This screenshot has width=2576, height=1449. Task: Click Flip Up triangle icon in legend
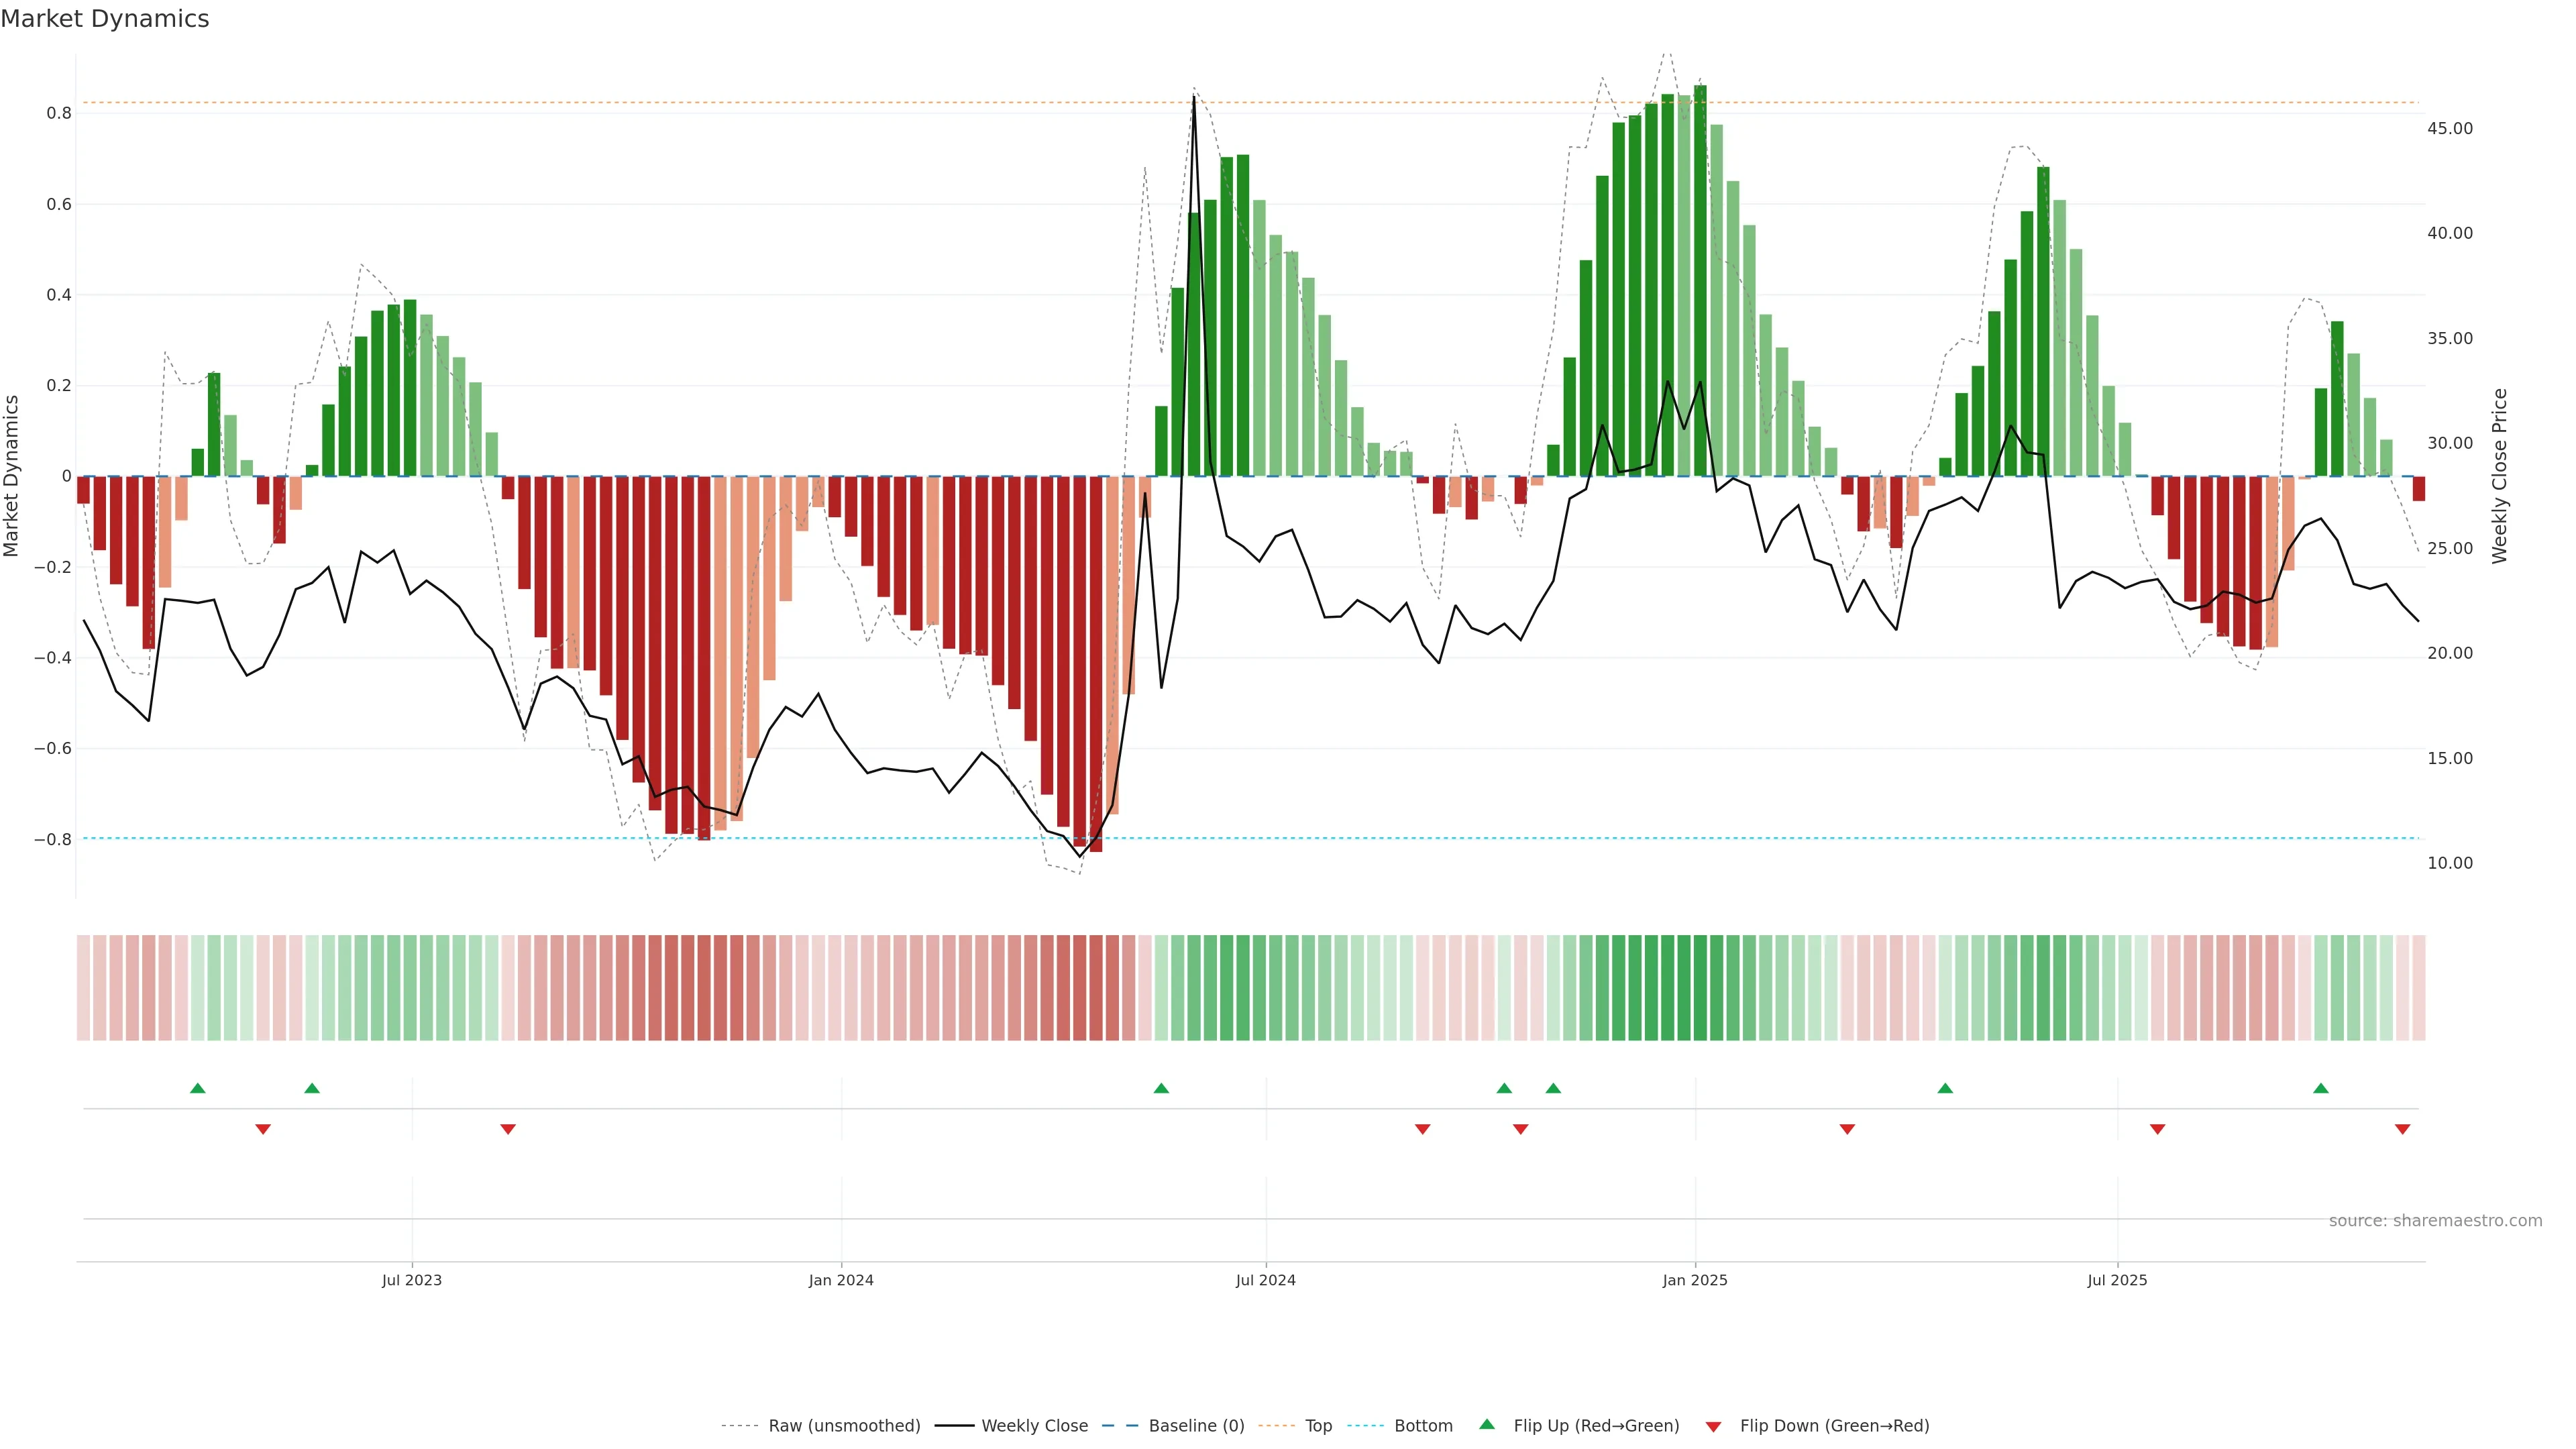point(1487,1424)
